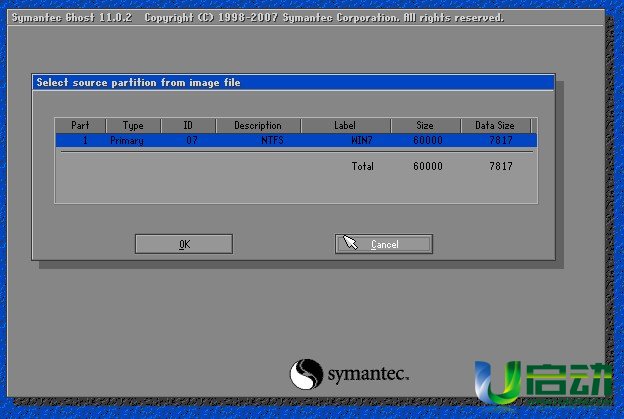
Task: Click the NTFS description cell
Action: pyautogui.click(x=273, y=140)
